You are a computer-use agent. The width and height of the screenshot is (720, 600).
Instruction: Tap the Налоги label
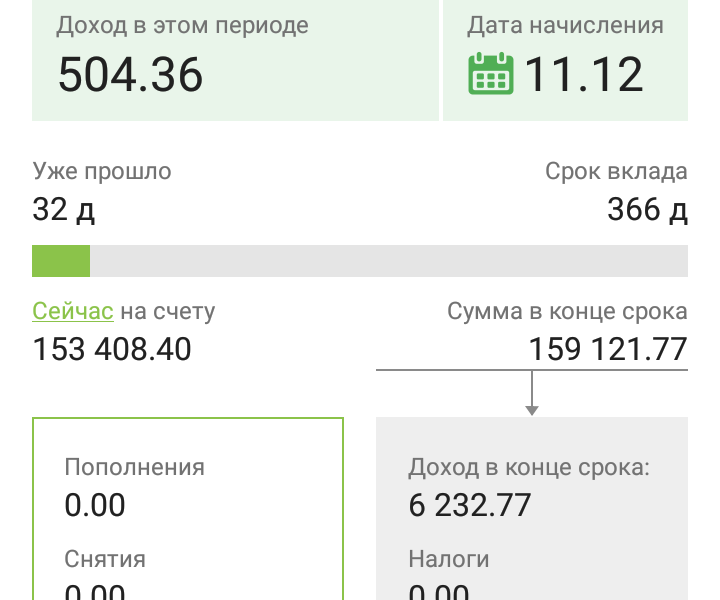point(449,559)
